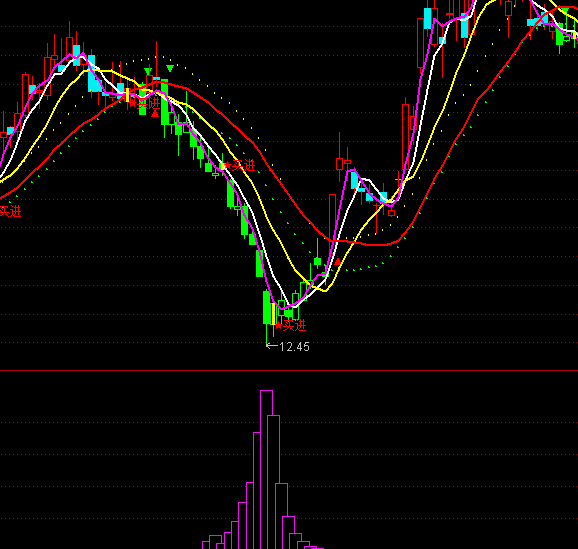
Task: Select the 买进 star marker above 12.45
Action: [x=290, y=326]
